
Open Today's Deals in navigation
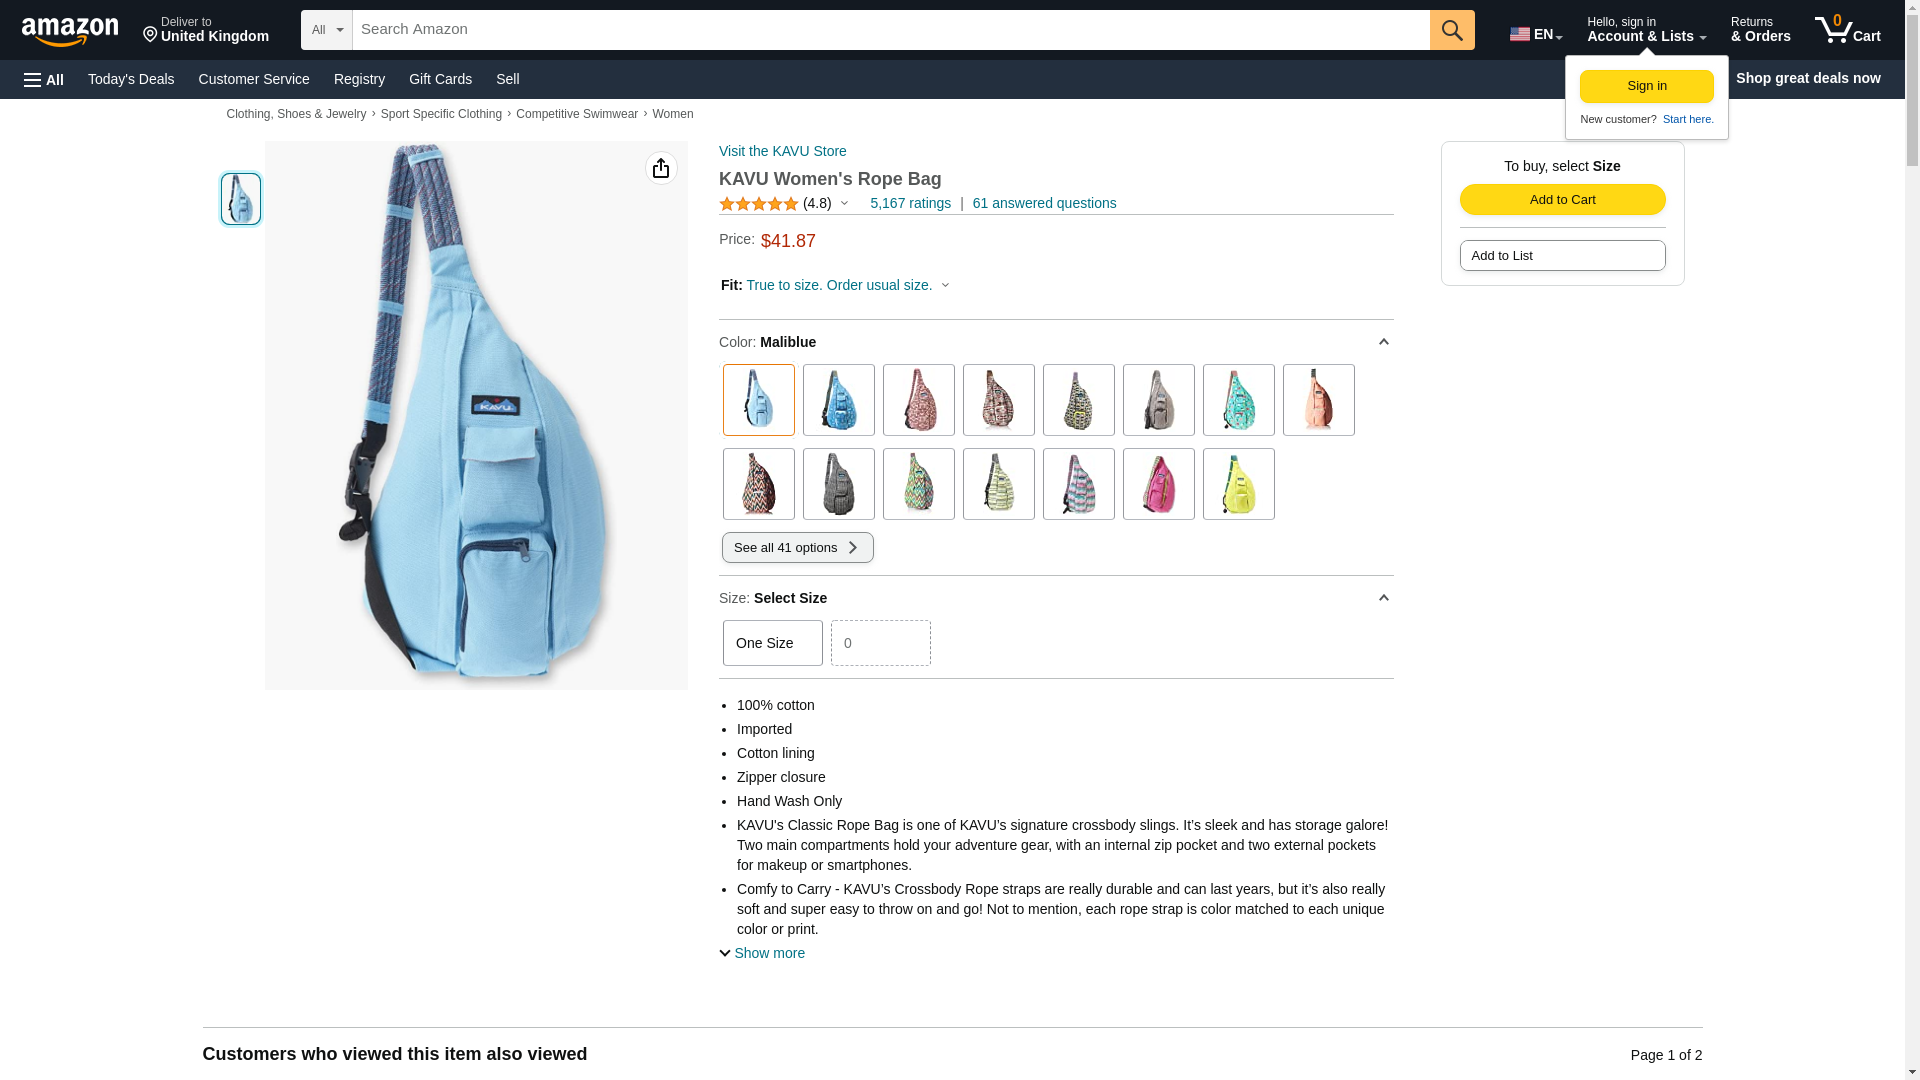coord(131,79)
